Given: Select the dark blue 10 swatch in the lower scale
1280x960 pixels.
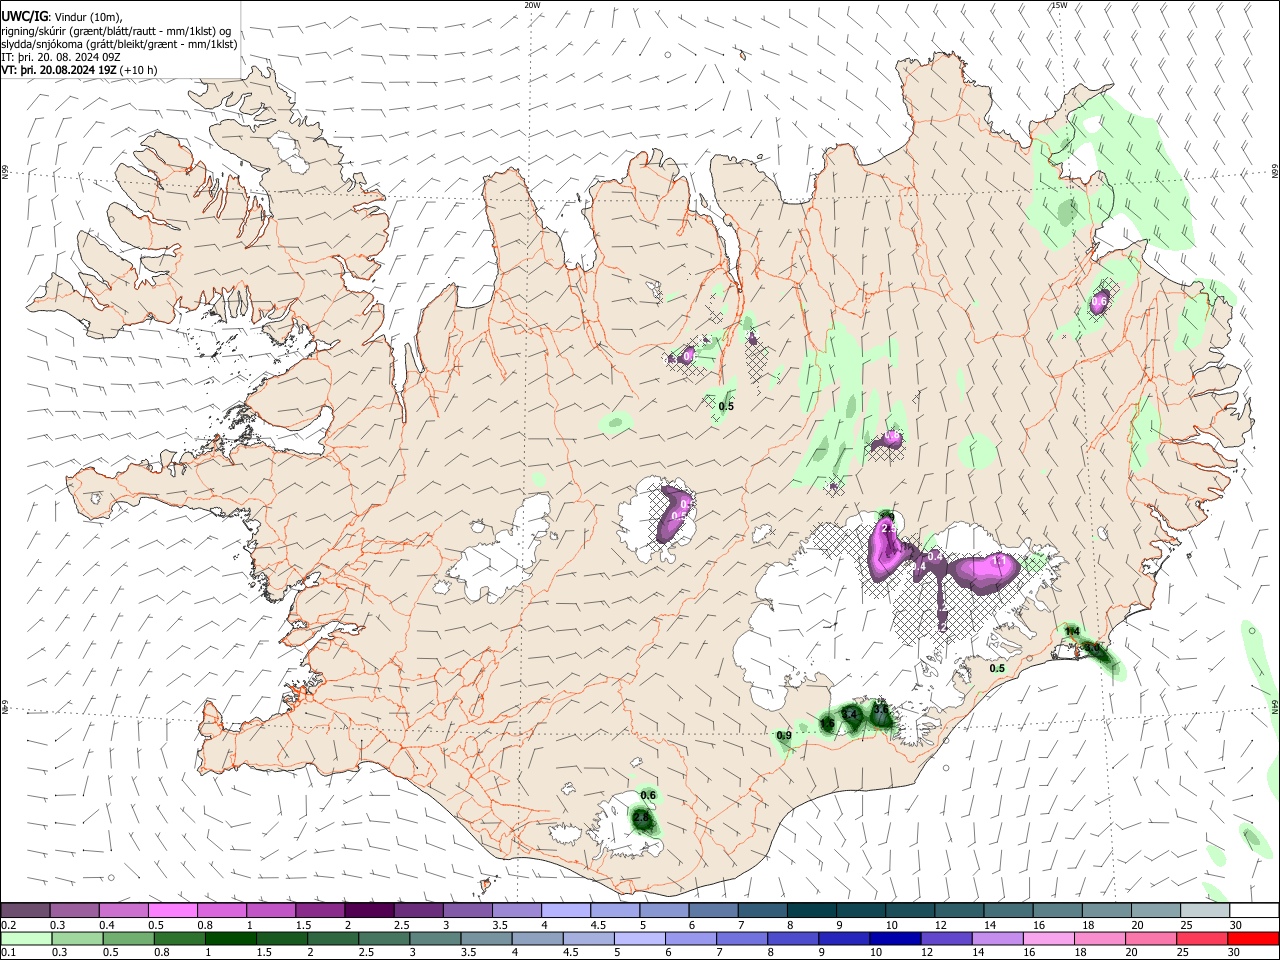Looking at the screenshot, I should (895, 938).
